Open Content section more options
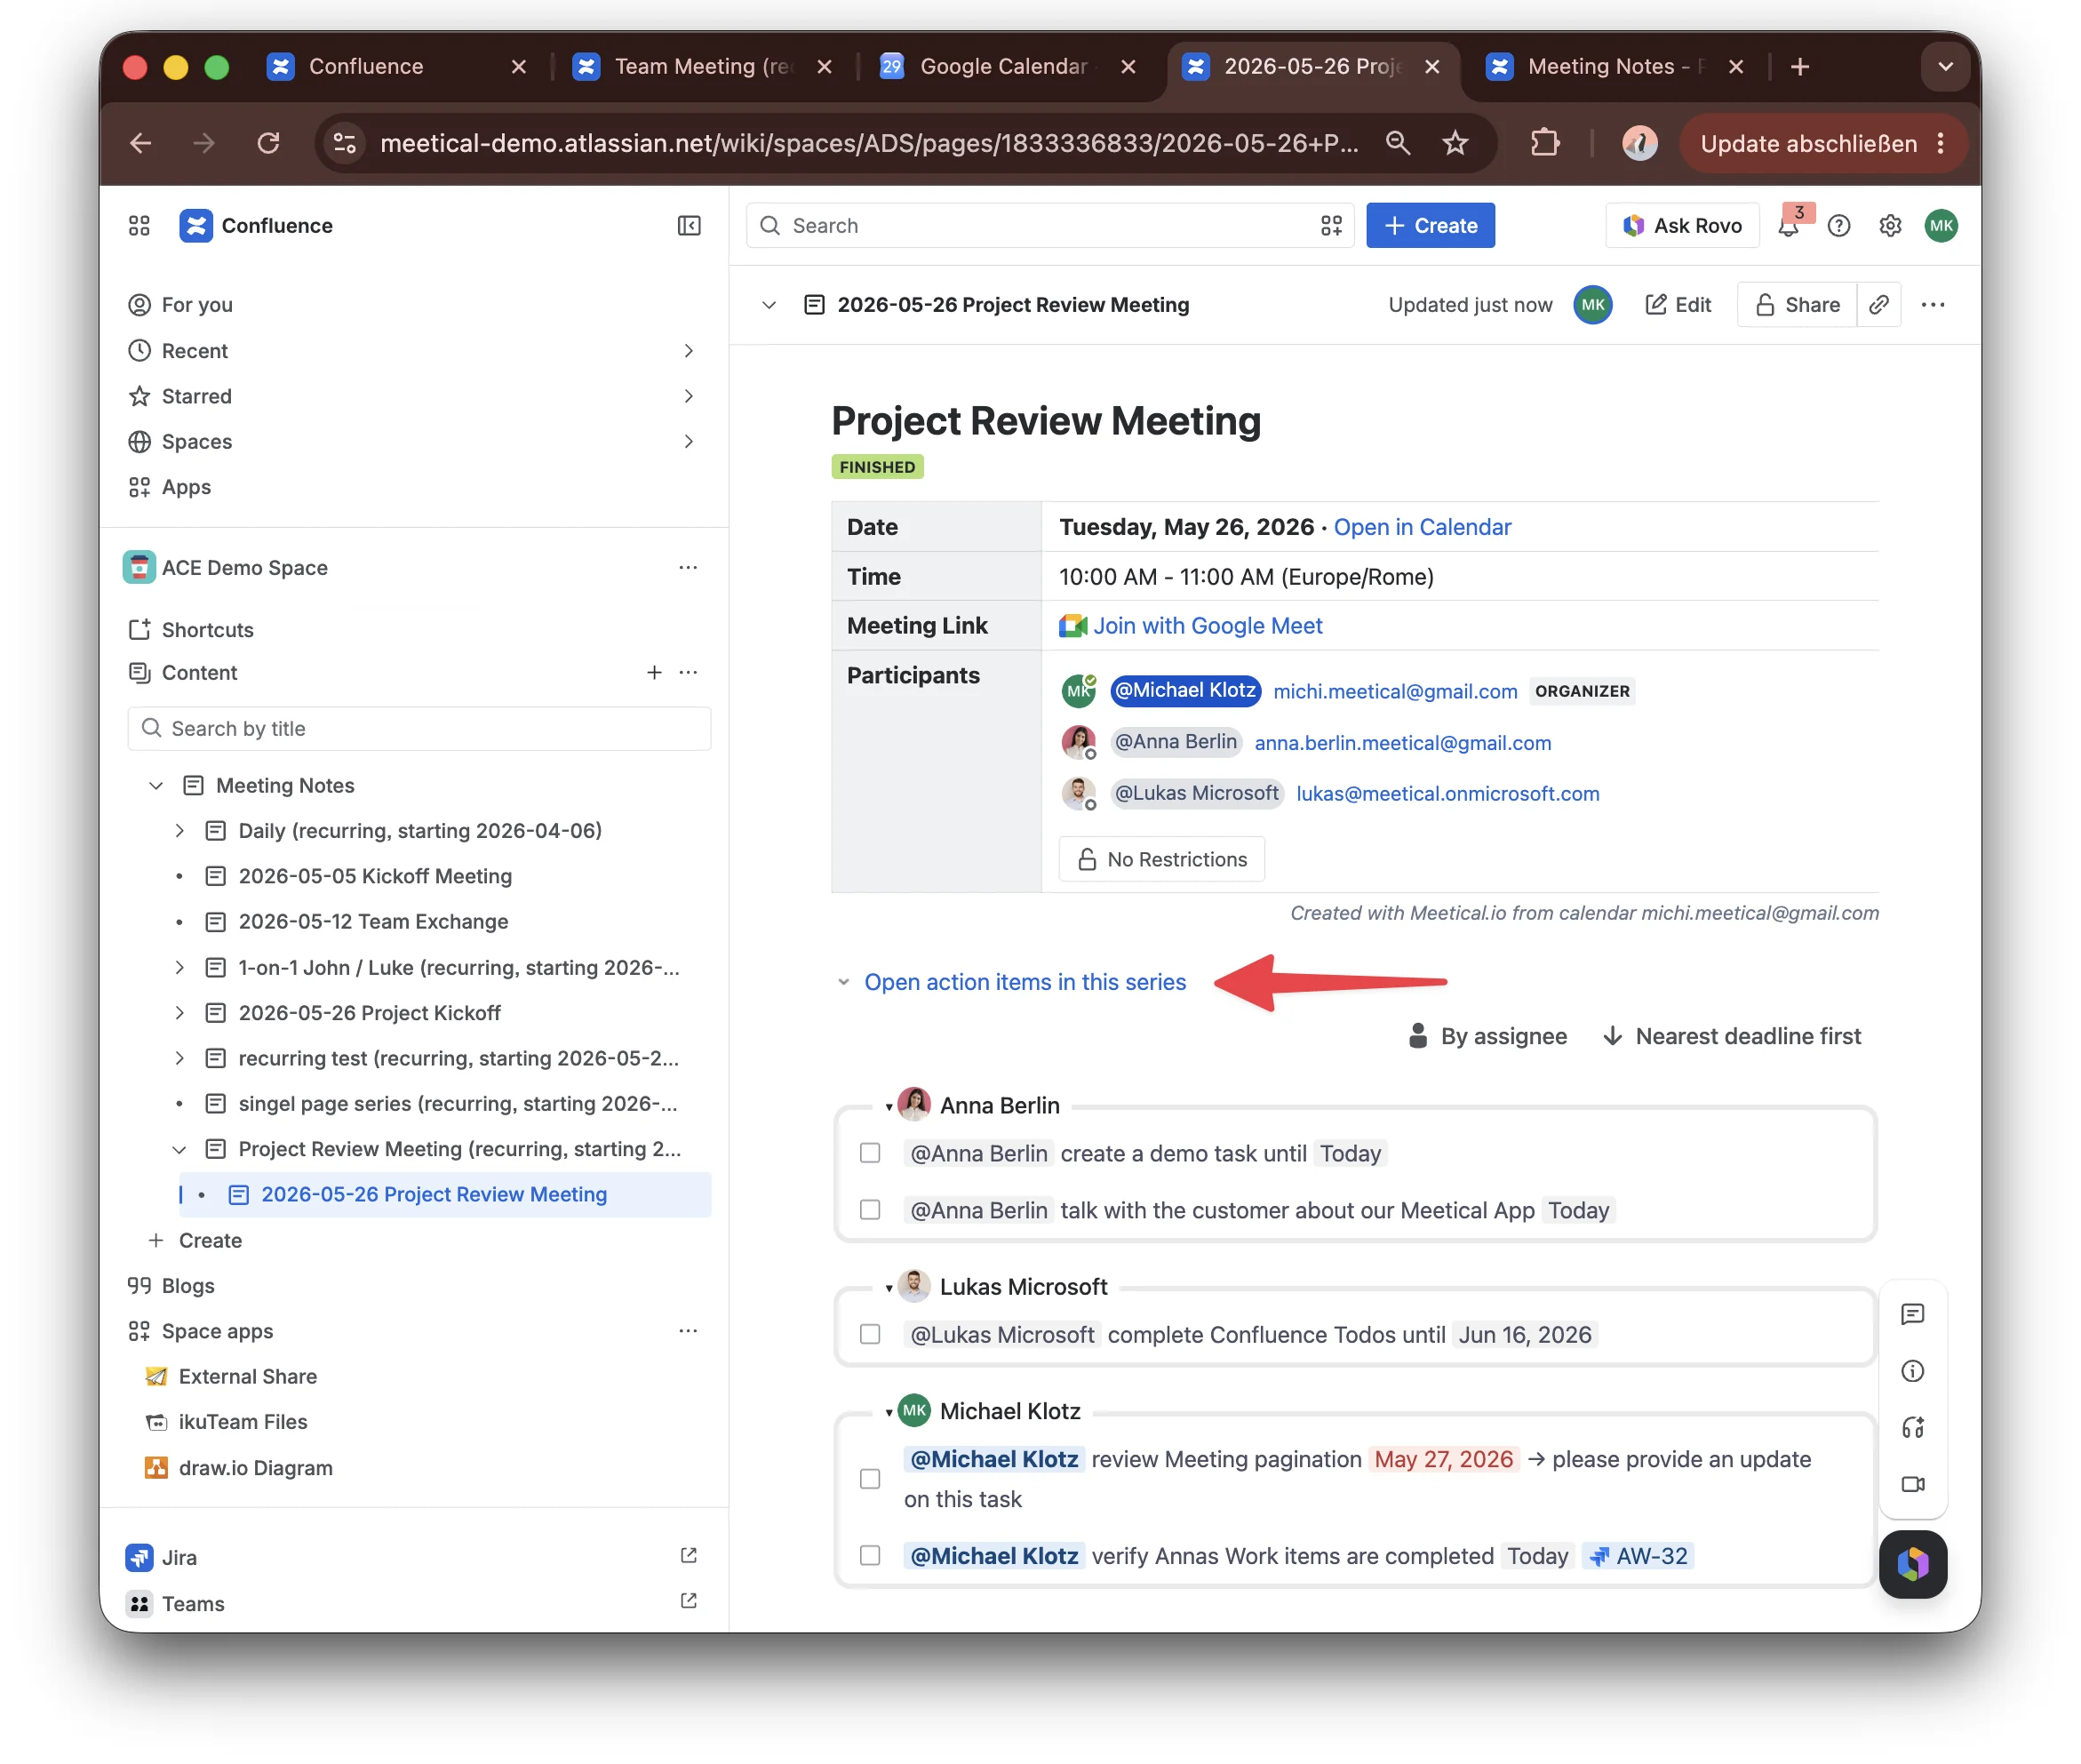This screenshot has width=2081, height=1764. pos(688,673)
